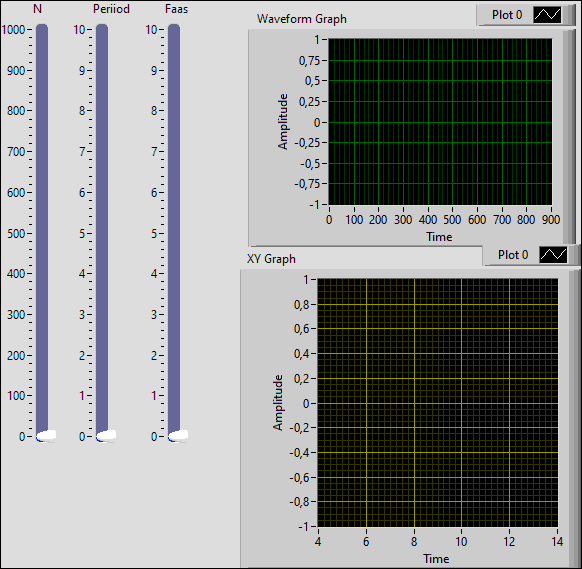The height and width of the screenshot is (569, 582).
Task: Click the XY Graph Plot 0 legend label
Action: (513, 255)
